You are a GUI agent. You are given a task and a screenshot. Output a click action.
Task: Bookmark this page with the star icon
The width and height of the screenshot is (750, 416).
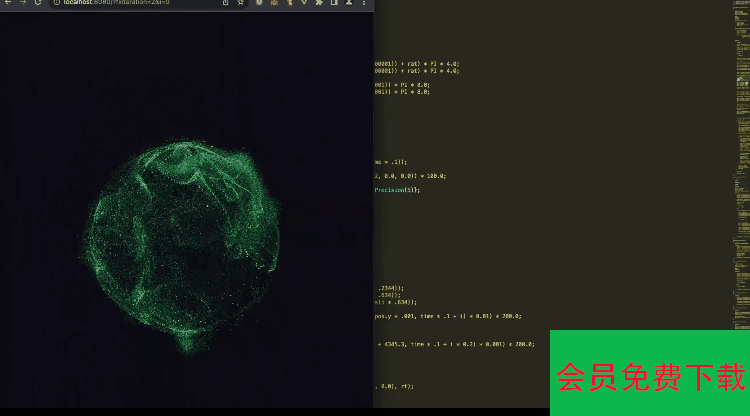coord(242,3)
